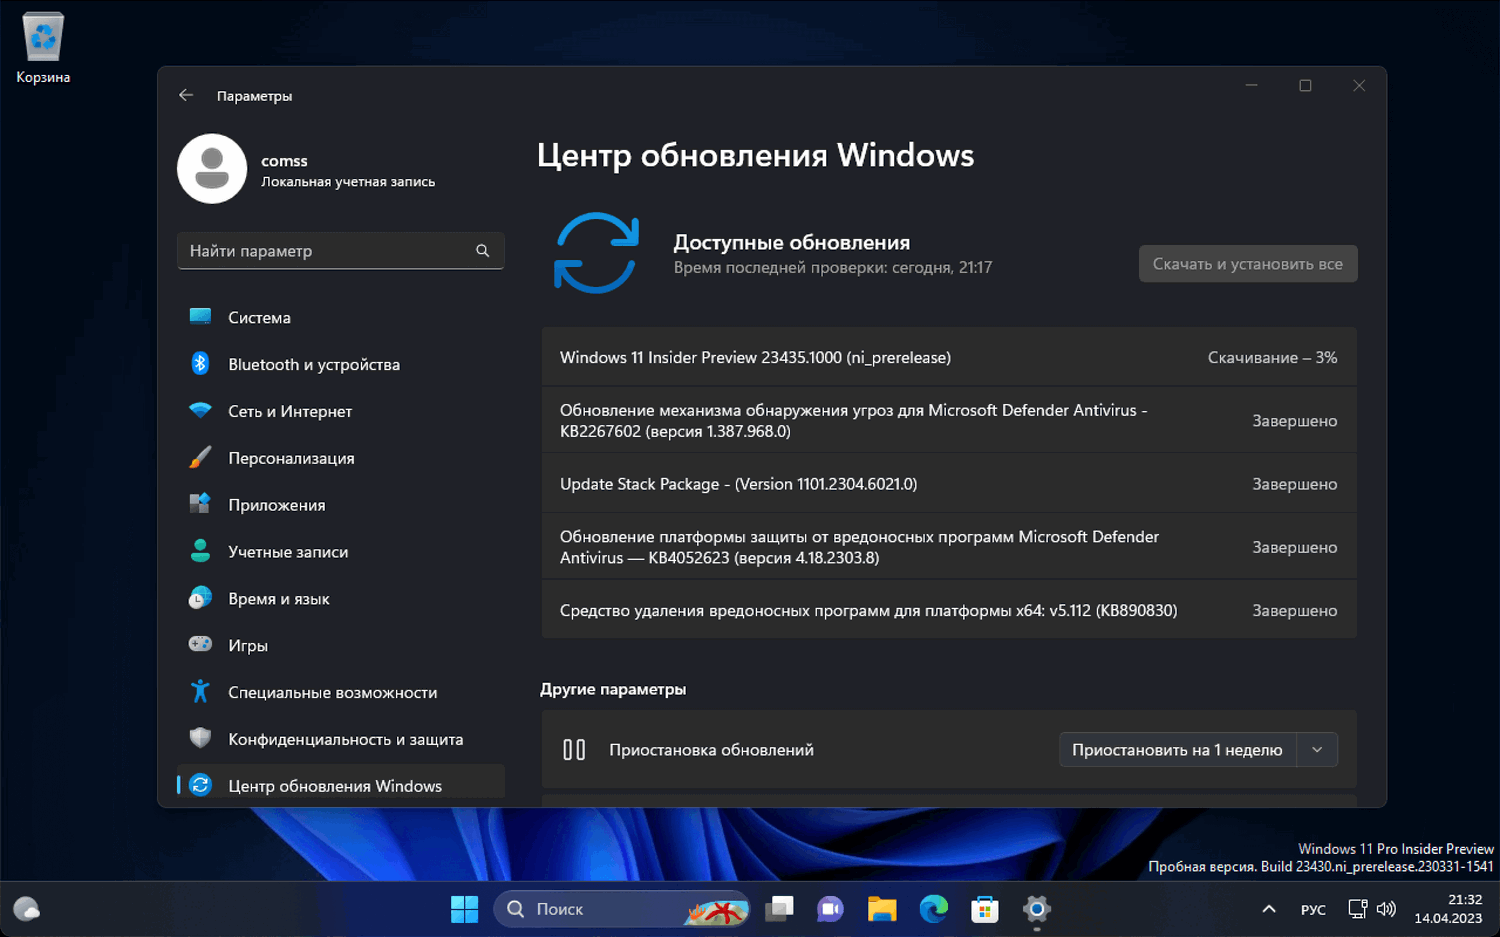The height and width of the screenshot is (937, 1500).
Task: Select the Bluetooth и устройства icon
Action: click(200, 364)
